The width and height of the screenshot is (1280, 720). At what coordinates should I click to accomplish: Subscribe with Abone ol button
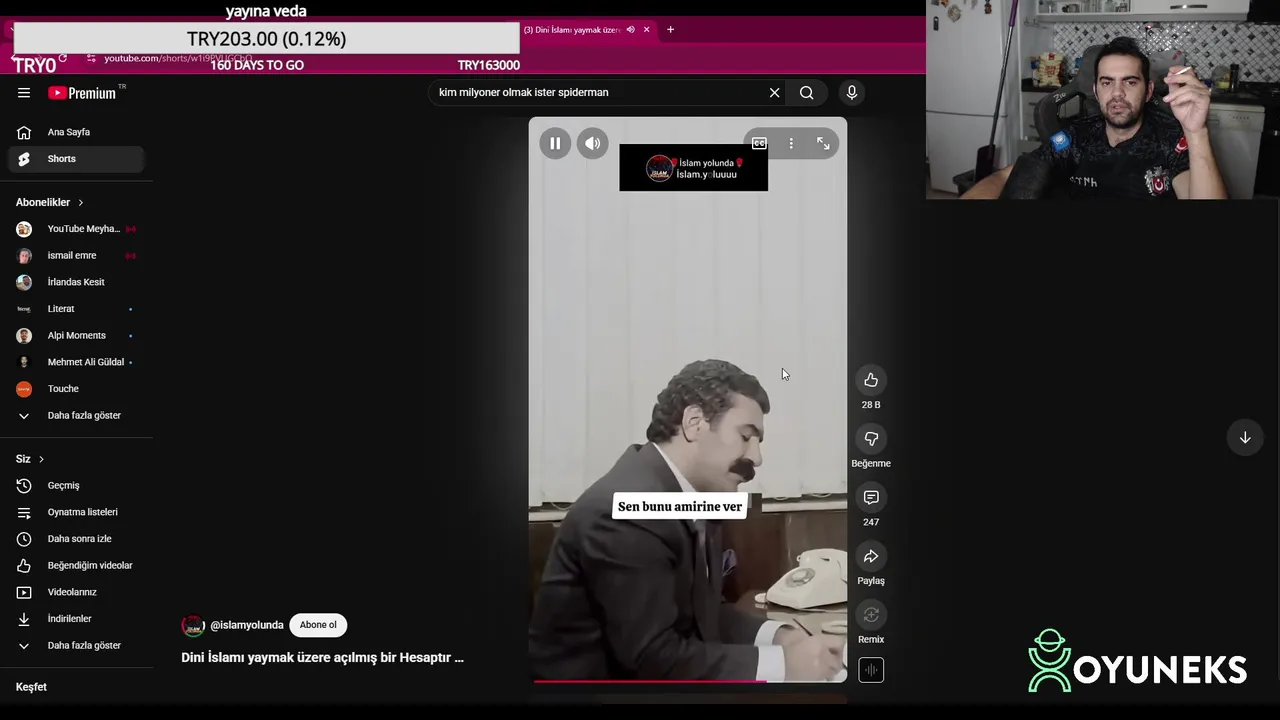[x=318, y=625]
